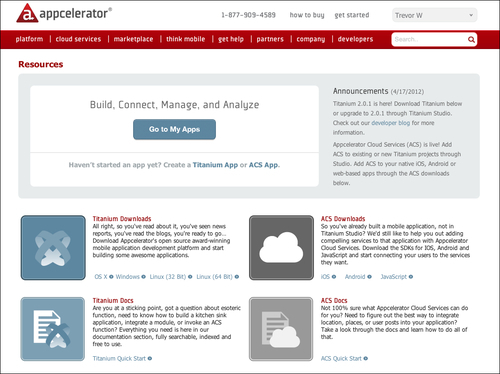Click the Go to My Apps button
Viewport: 500px width, 374px height.
[174, 129]
